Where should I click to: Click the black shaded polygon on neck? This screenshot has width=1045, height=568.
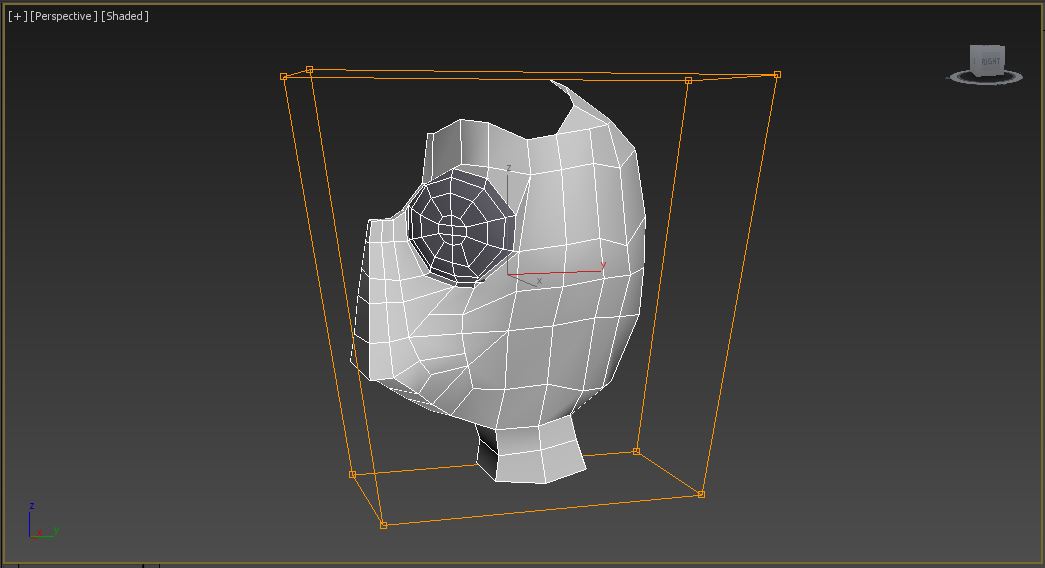[x=487, y=452]
